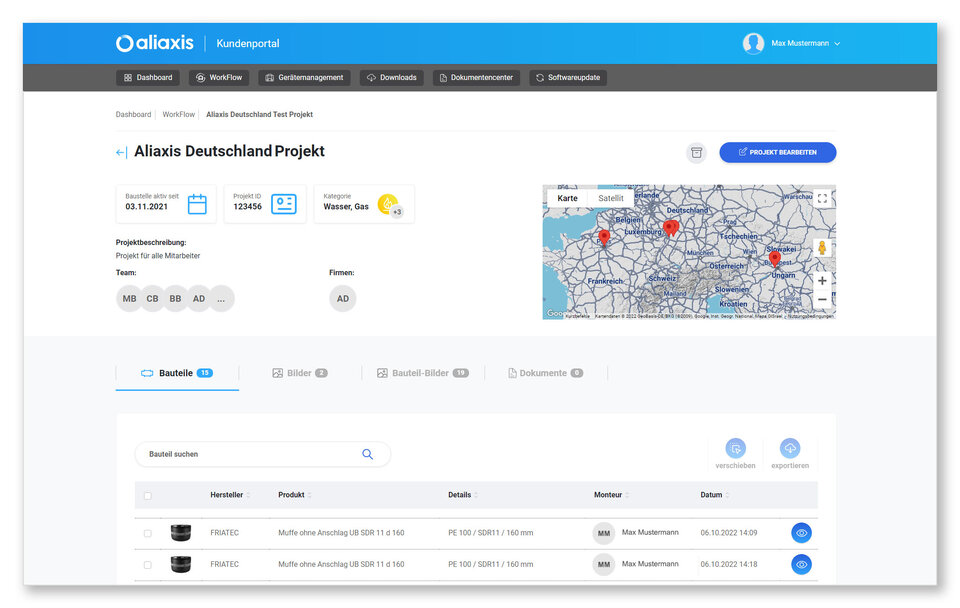
Task: Tick the select-all checkbox in the table header
Action: (x=148, y=495)
